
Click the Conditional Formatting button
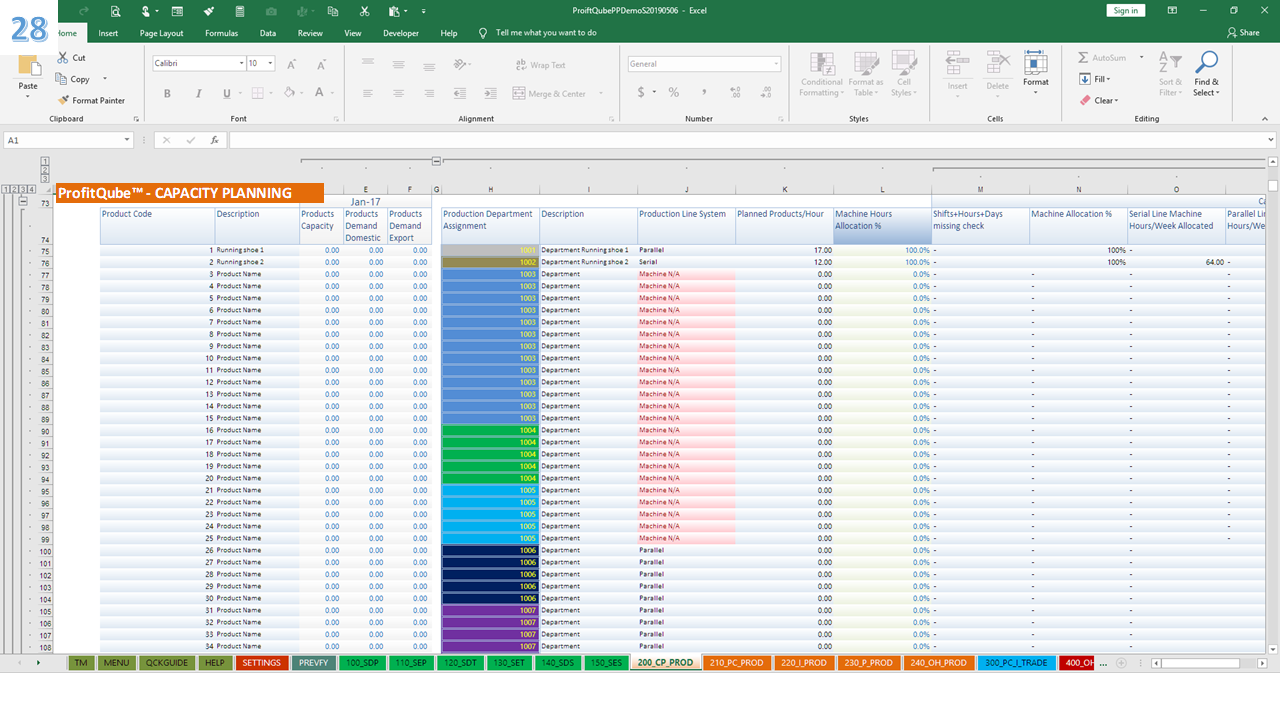coord(821,75)
